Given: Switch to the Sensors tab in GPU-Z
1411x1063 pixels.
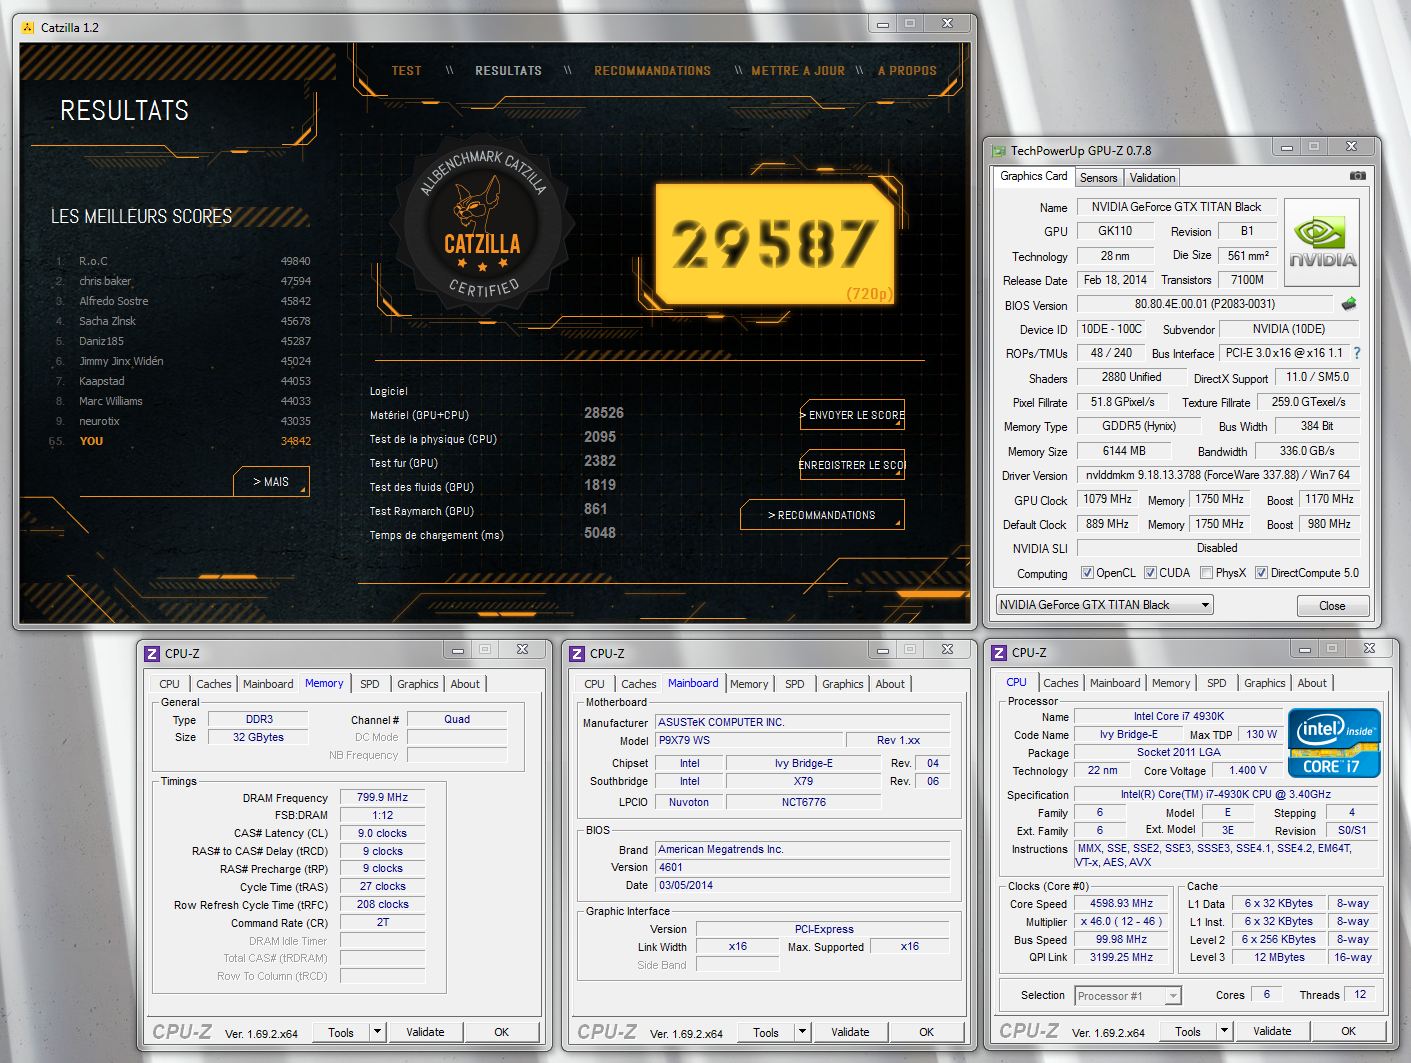Looking at the screenshot, I should 1098,178.
